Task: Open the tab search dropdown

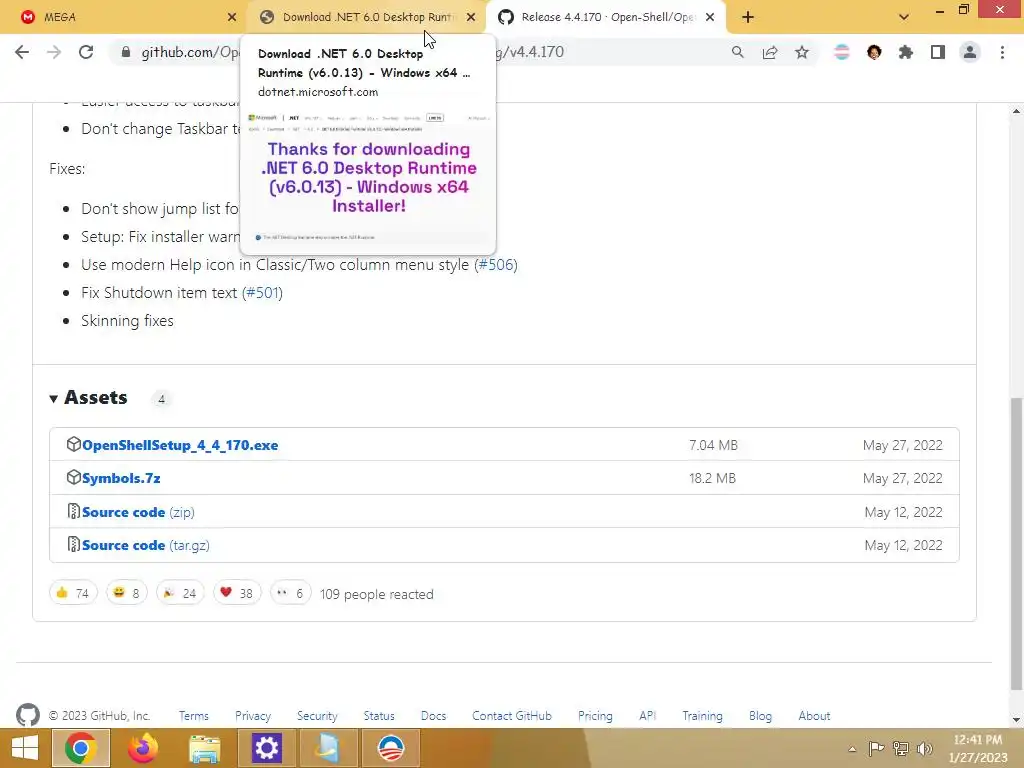Action: 904,17
